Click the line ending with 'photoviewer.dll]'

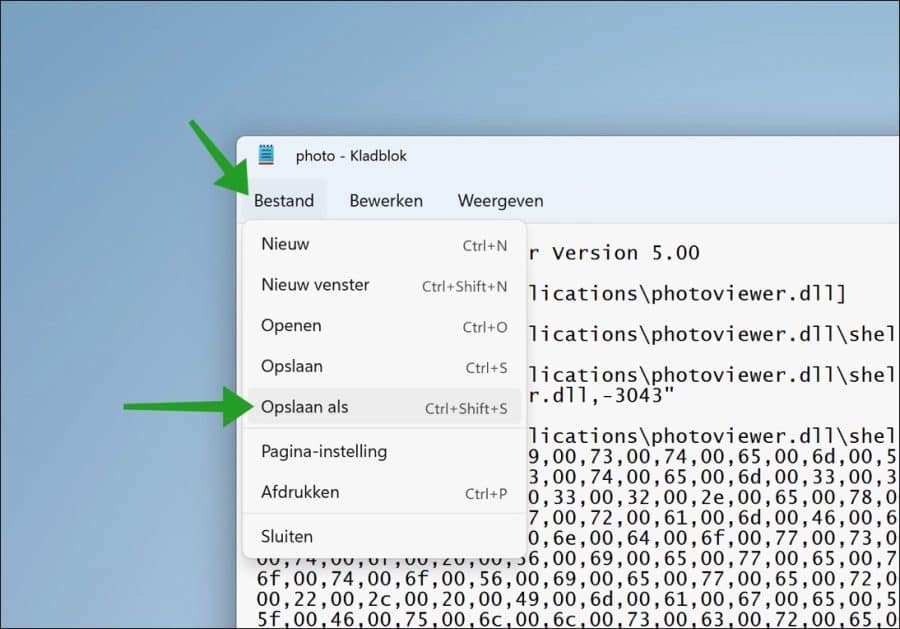point(687,294)
